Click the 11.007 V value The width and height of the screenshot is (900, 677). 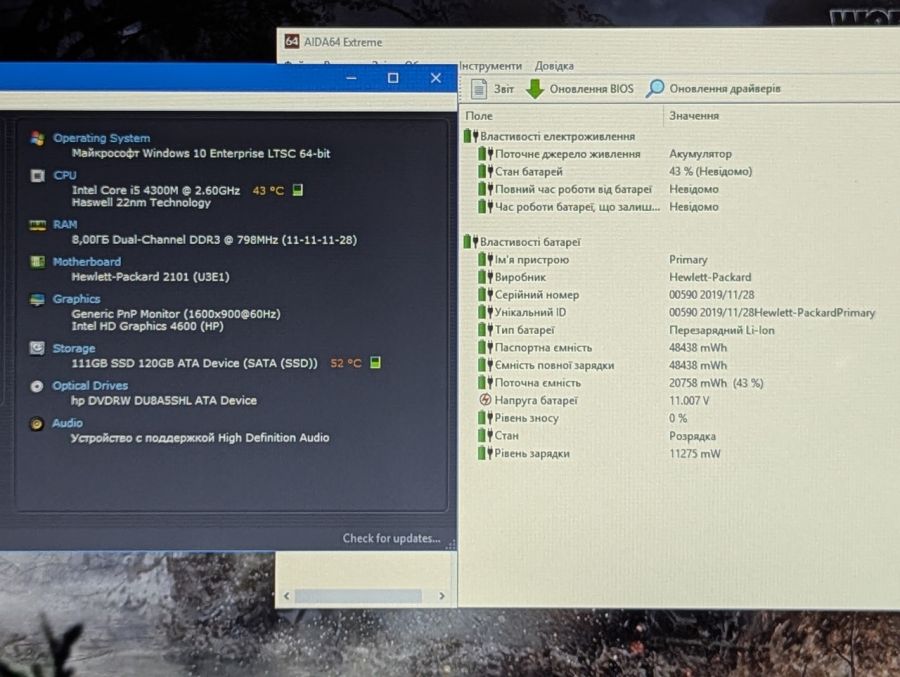click(x=689, y=400)
